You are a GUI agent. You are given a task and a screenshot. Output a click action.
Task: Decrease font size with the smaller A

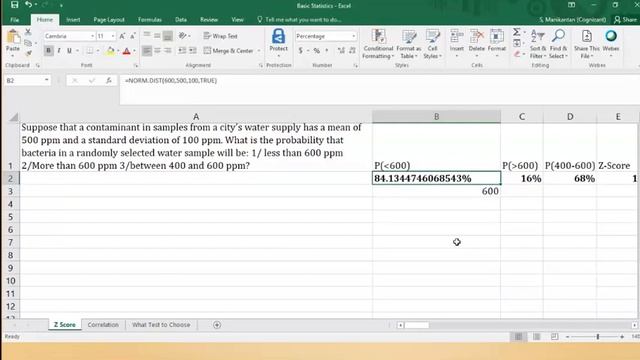[x=133, y=36]
